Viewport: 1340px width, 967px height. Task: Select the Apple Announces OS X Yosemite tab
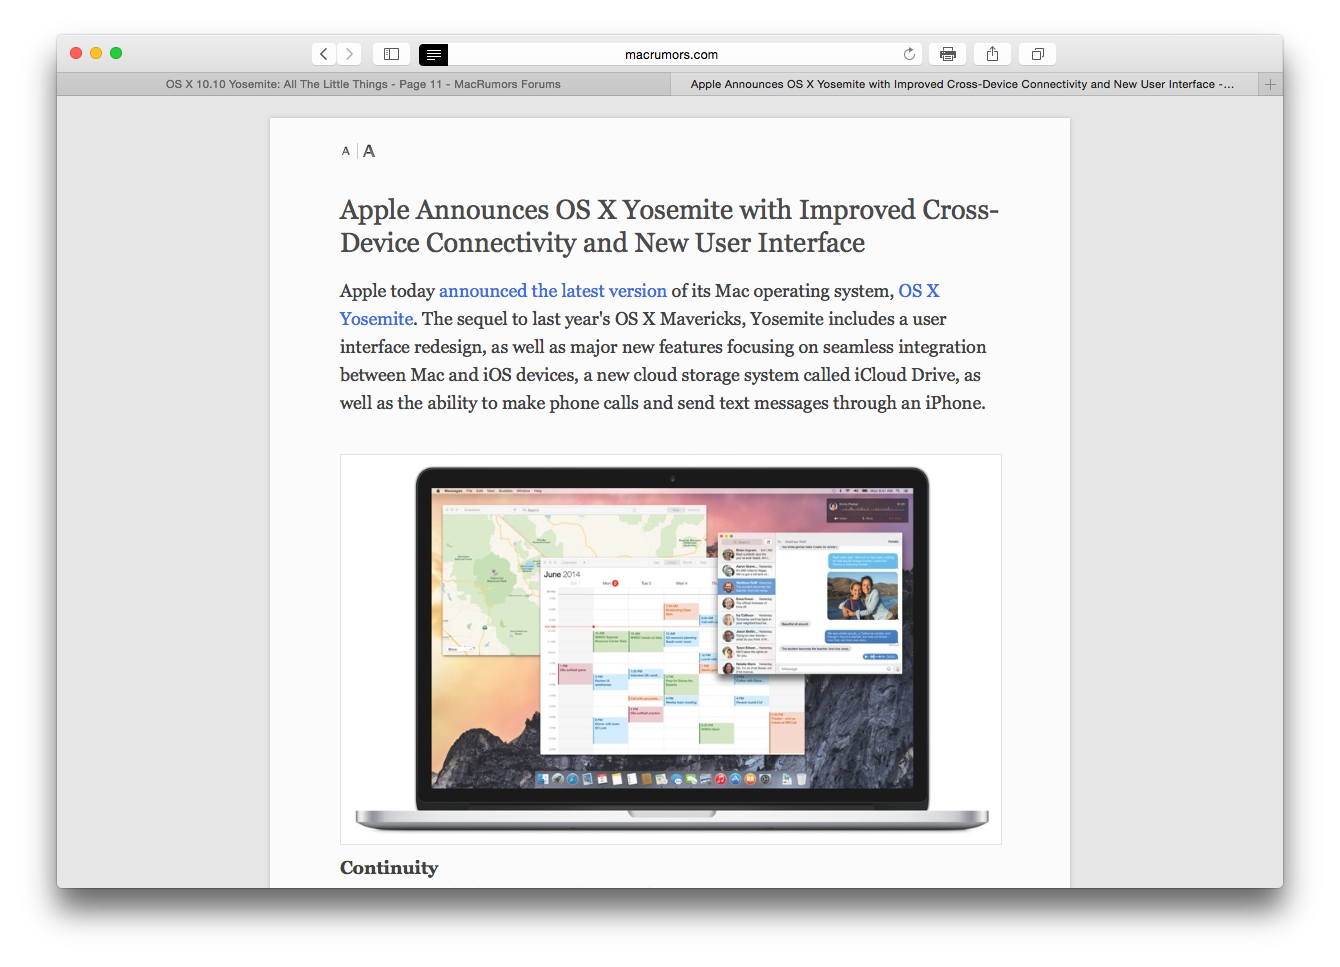(963, 84)
